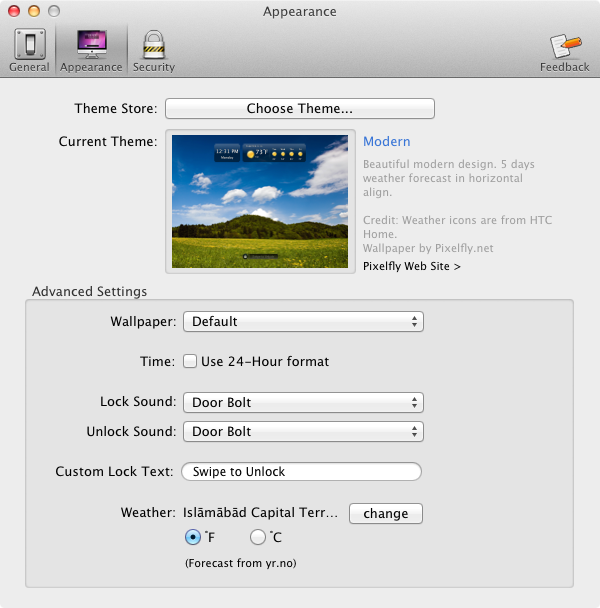Open the Lock Sound dropdown
This screenshot has width=600, height=608.
point(303,402)
